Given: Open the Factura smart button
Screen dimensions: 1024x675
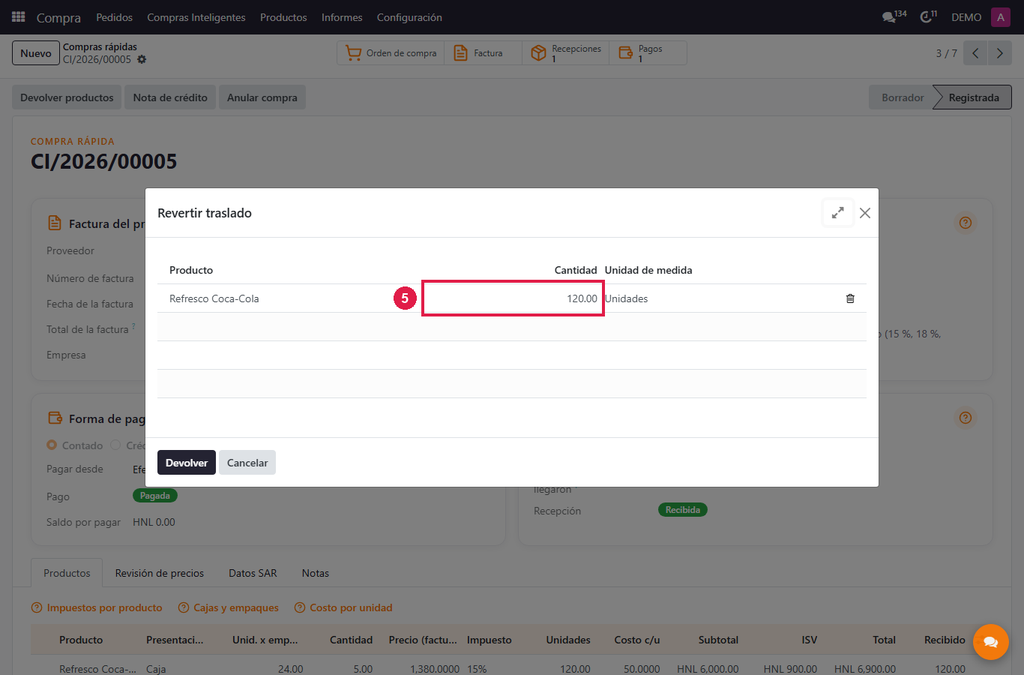Looking at the screenshot, I should pos(483,53).
